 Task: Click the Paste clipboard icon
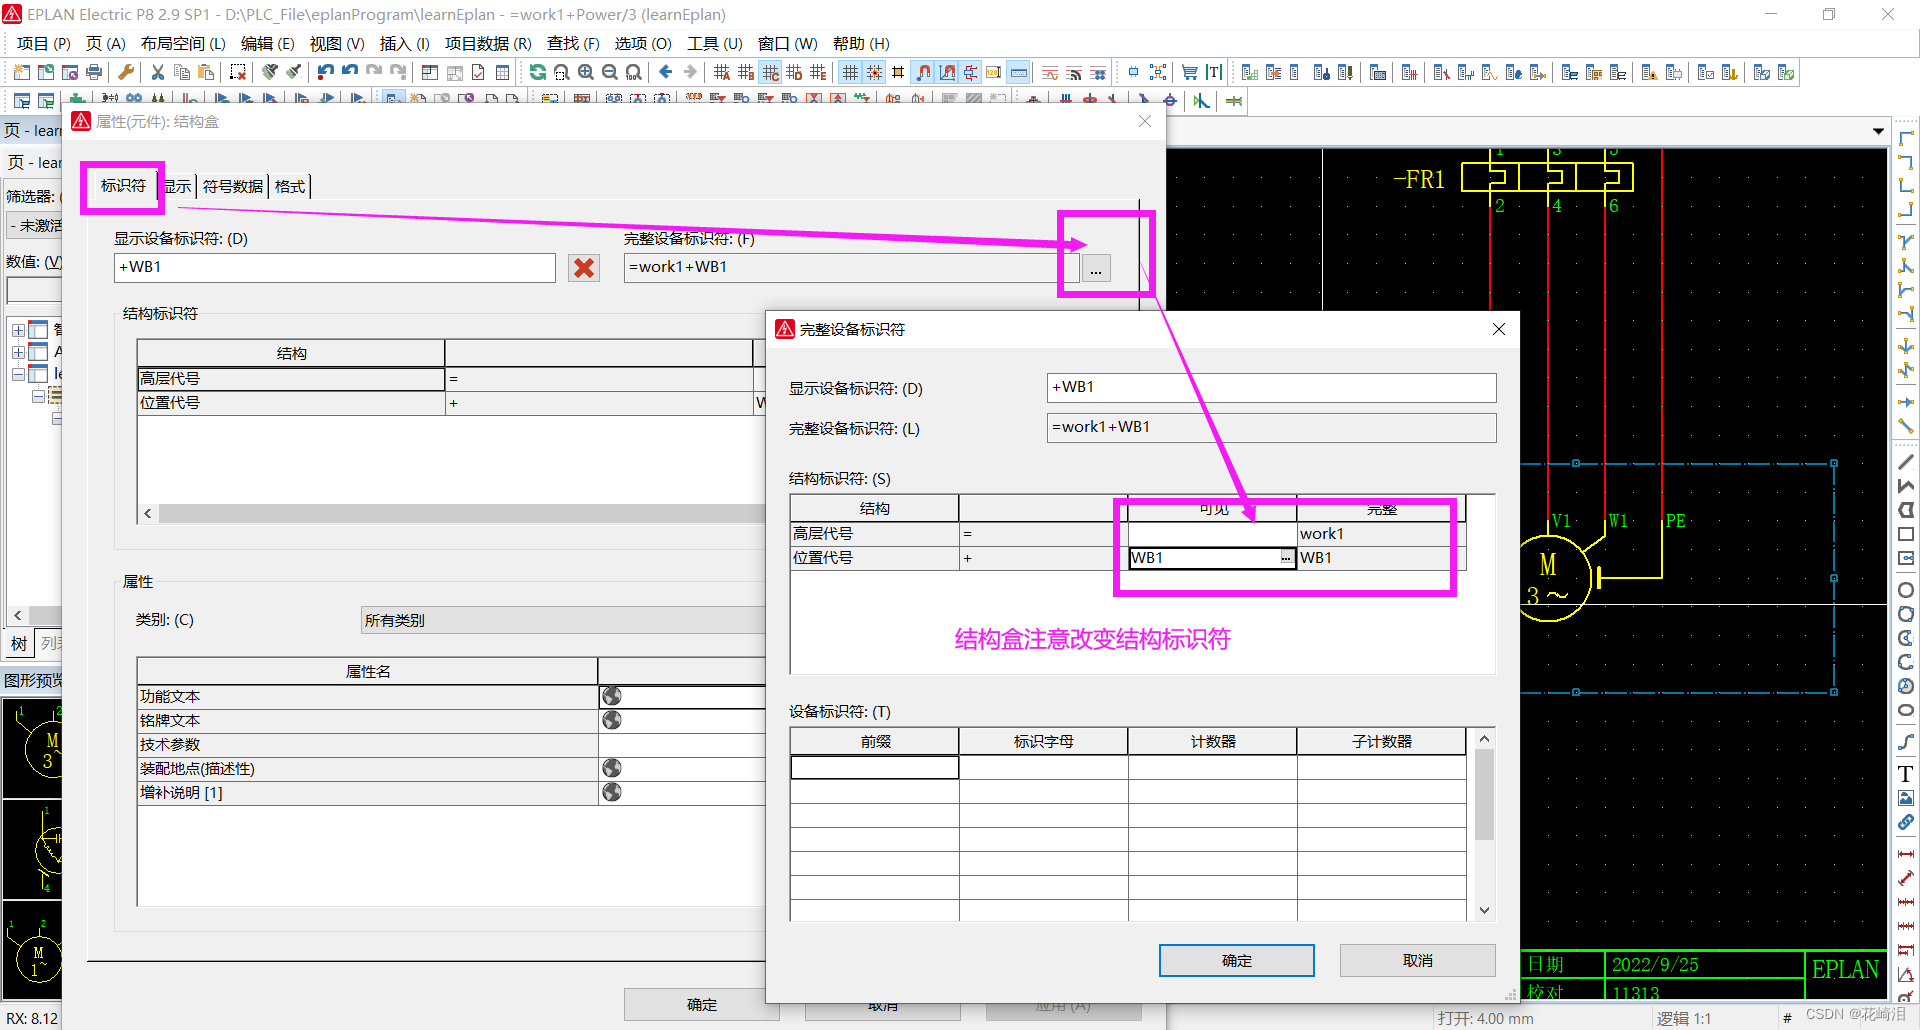click(205, 72)
